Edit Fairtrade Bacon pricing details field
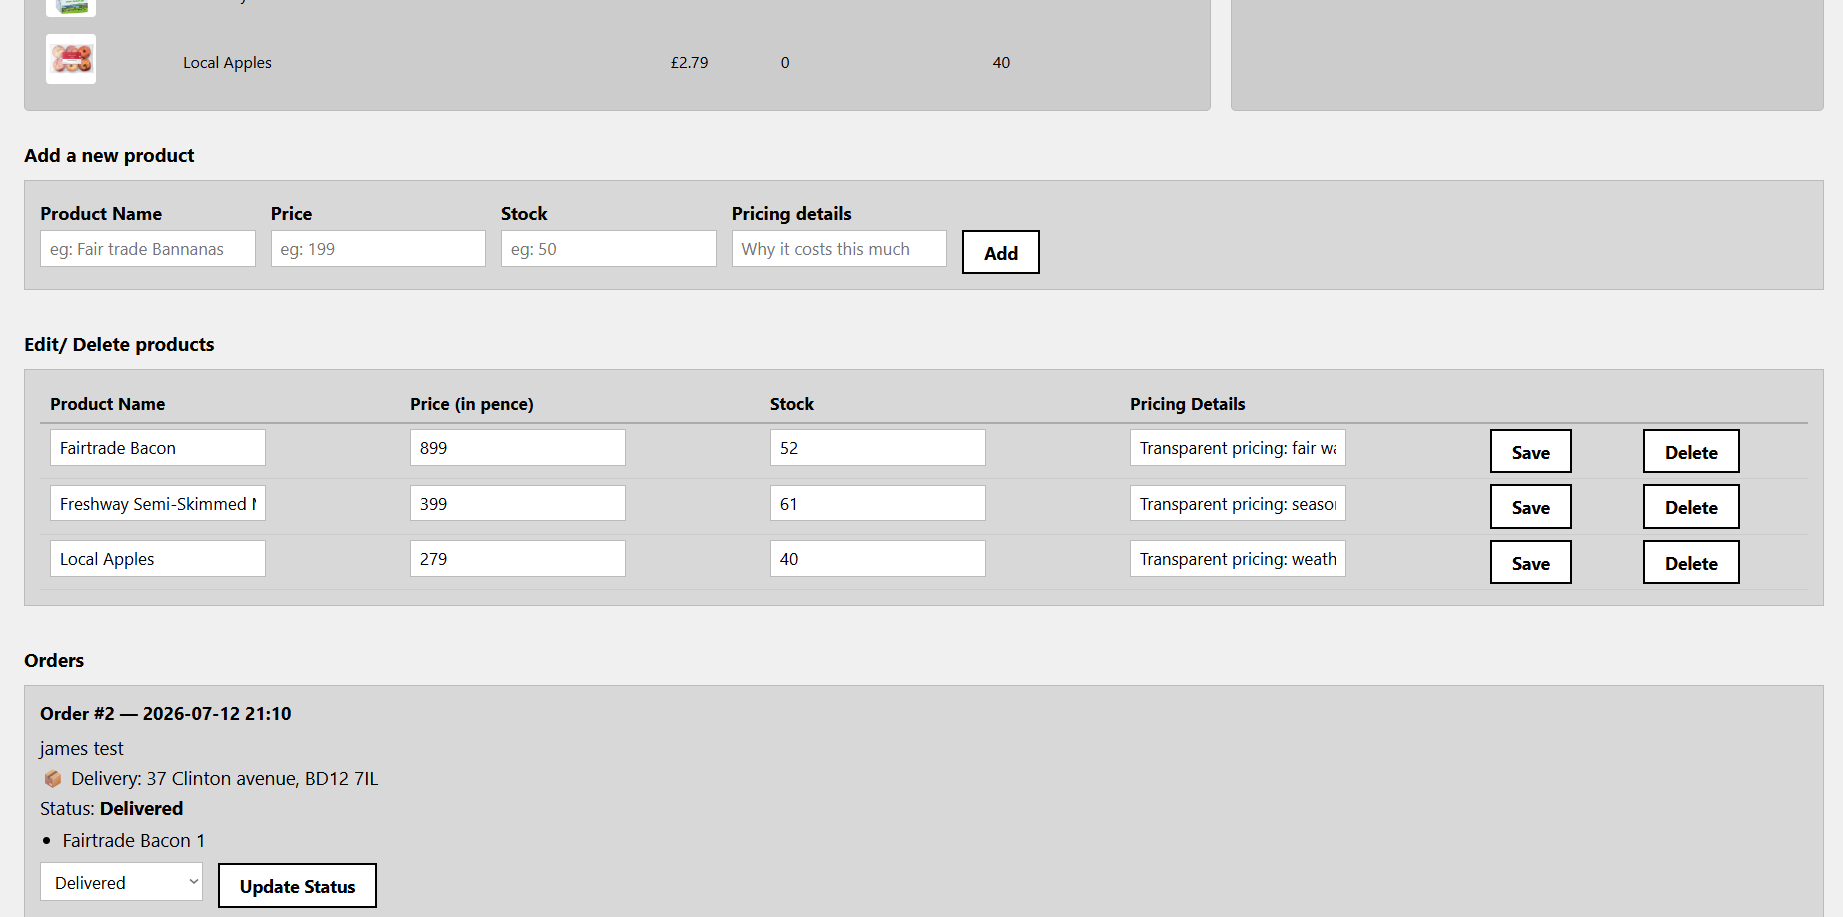1843x917 pixels. coord(1238,448)
